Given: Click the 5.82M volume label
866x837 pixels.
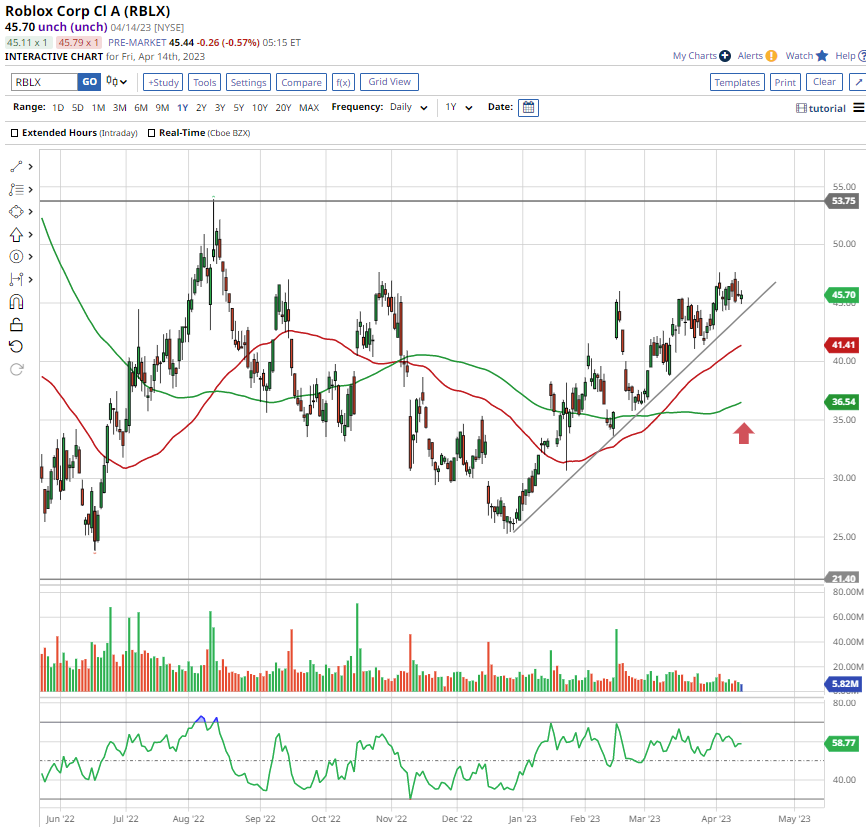Looking at the screenshot, I should click(843, 684).
